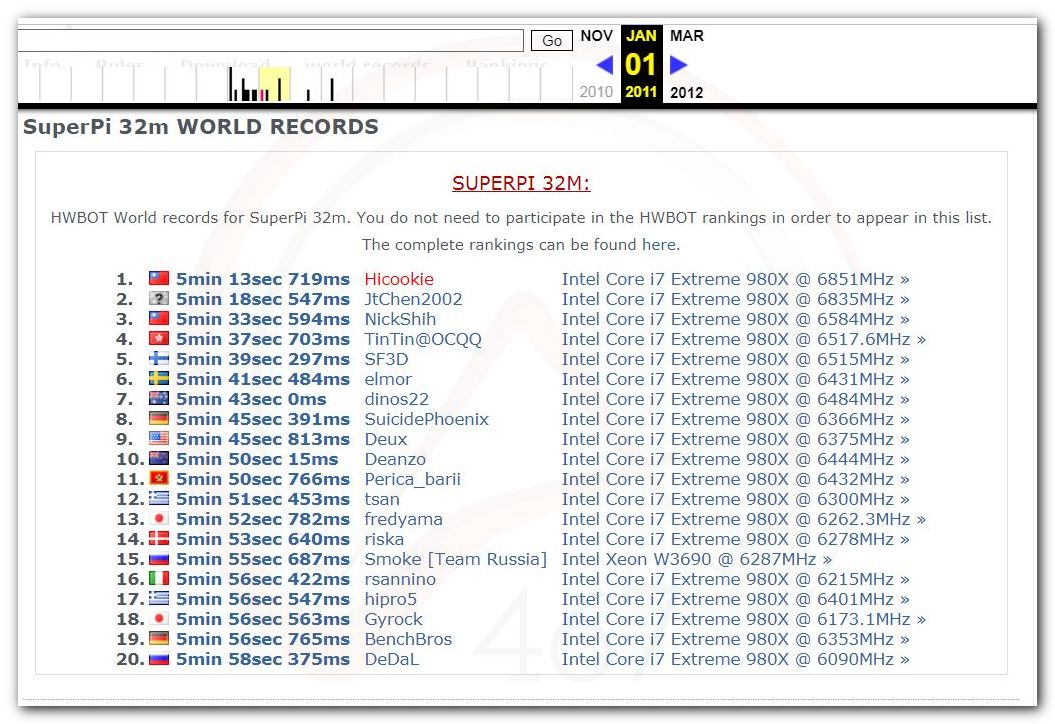Viewport: 1055px width, 724px height.
Task: Click Greece flag next to hipro5
Action: (x=159, y=598)
